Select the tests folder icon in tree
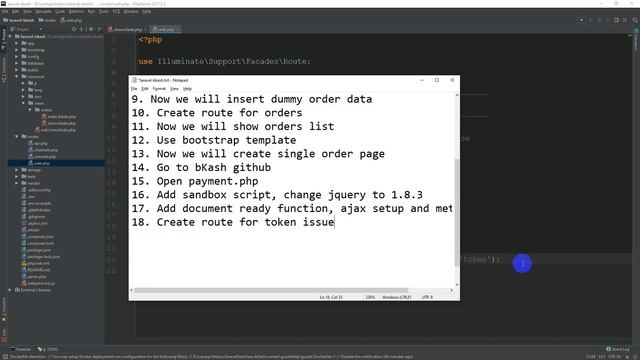 24,176
